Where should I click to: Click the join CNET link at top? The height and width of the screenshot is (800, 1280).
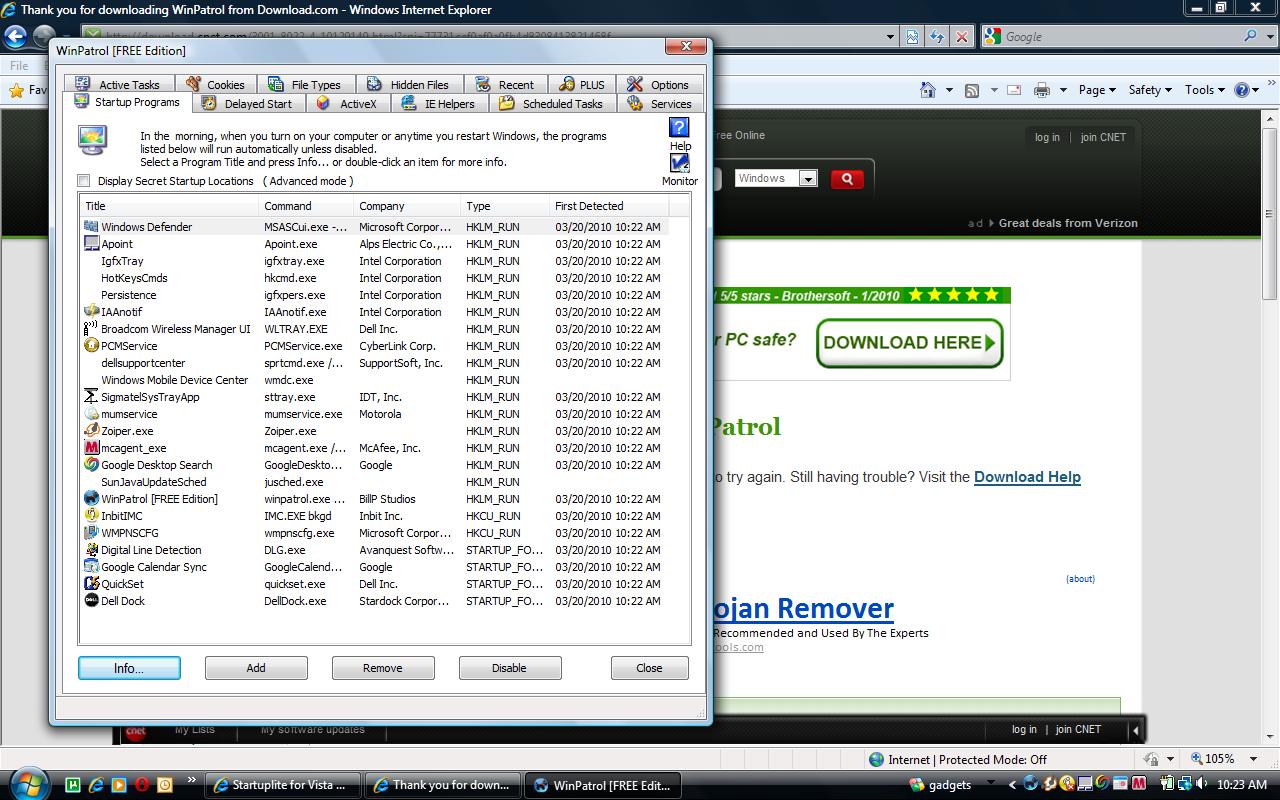point(1103,137)
